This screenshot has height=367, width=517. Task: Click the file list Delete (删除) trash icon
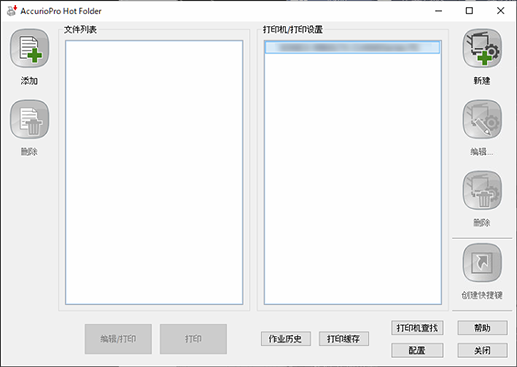tap(29, 119)
